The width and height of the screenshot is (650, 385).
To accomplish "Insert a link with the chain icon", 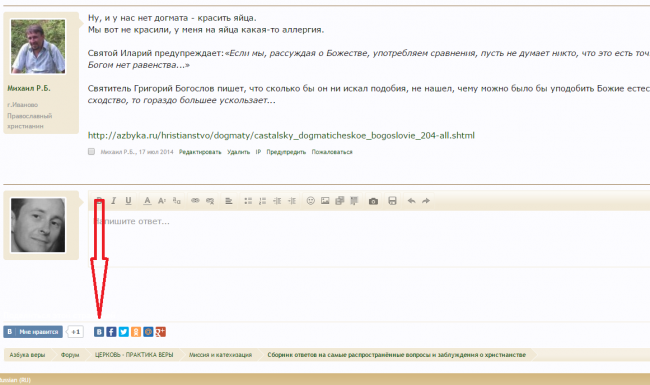I will [x=195, y=201].
